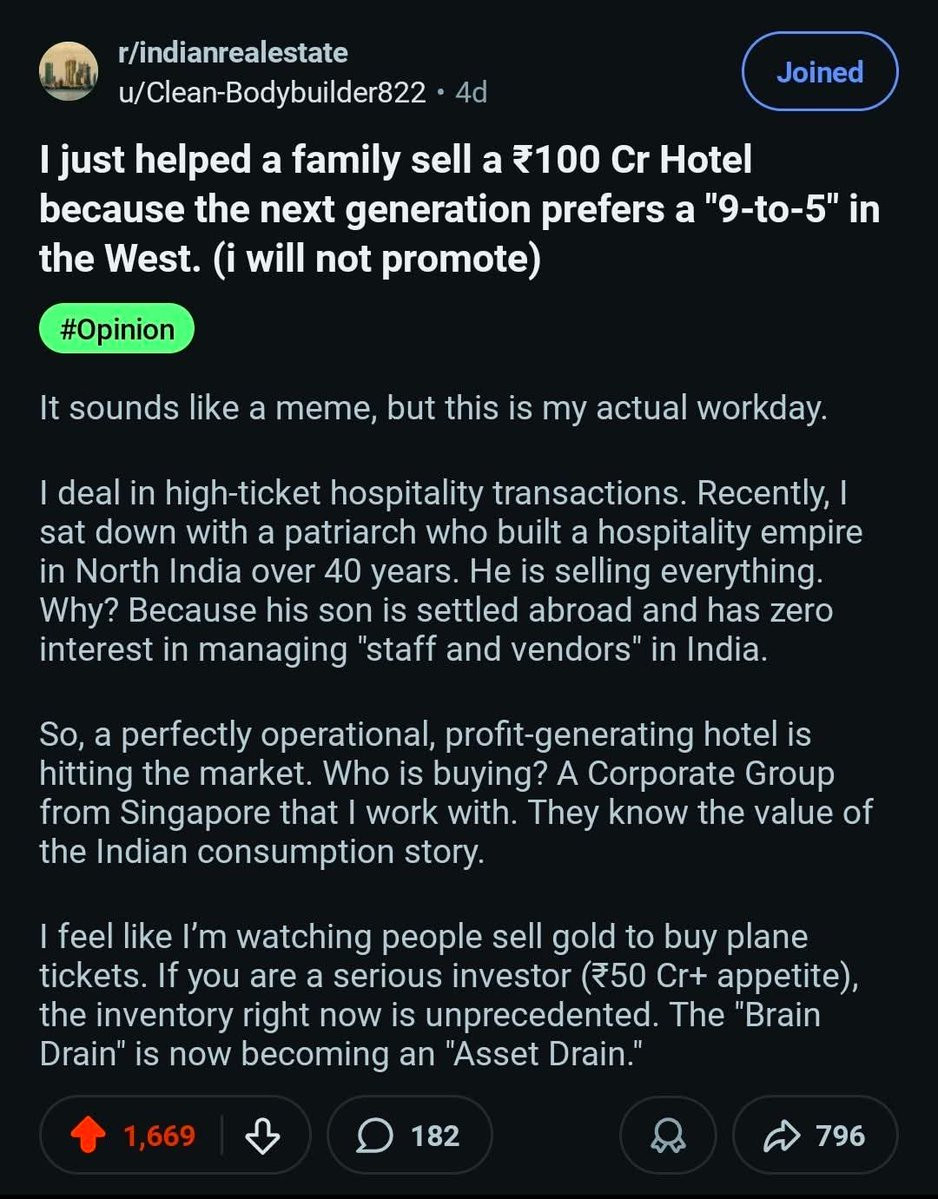Viewport: 938px width, 1199px height.
Task: Select the 182 comments count
Action: tap(435, 1136)
